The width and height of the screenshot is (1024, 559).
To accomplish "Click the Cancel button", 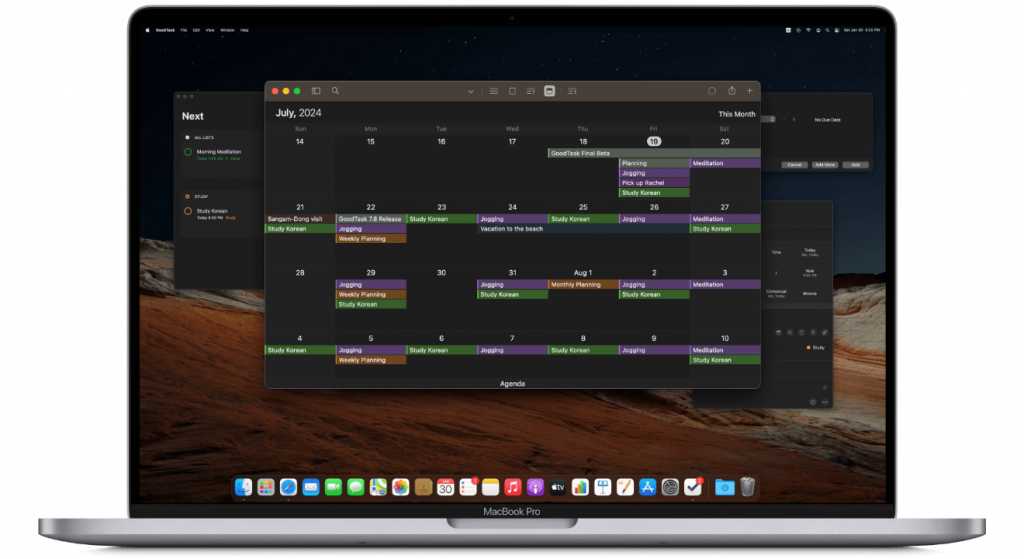I will click(x=794, y=164).
